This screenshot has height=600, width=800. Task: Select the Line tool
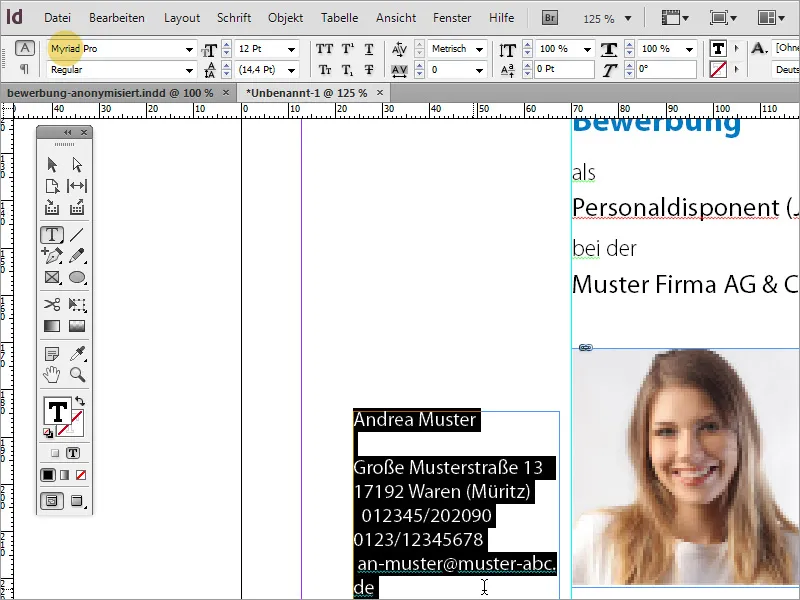point(77,235)
